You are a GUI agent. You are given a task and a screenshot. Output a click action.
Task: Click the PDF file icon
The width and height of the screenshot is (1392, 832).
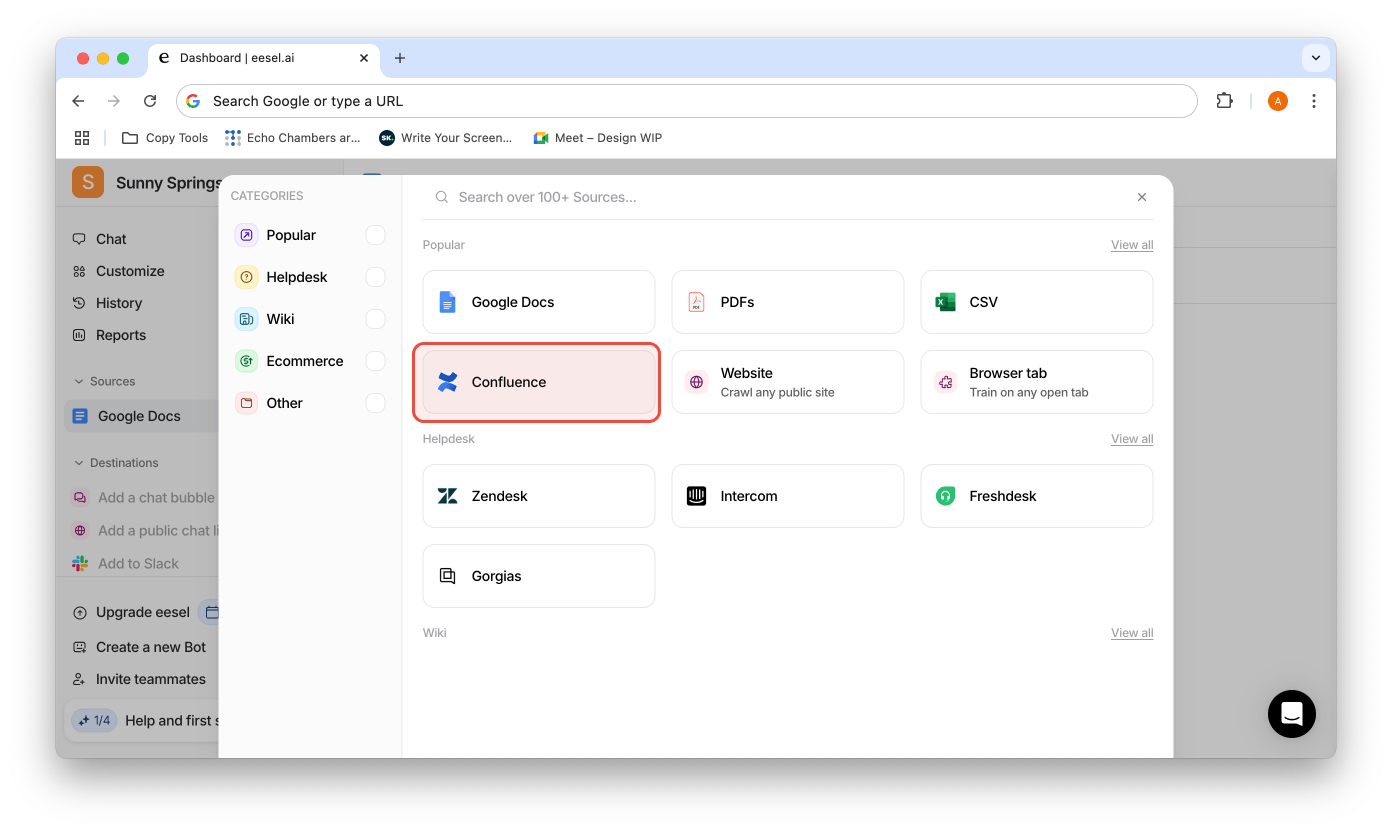[x=696, y=302]
